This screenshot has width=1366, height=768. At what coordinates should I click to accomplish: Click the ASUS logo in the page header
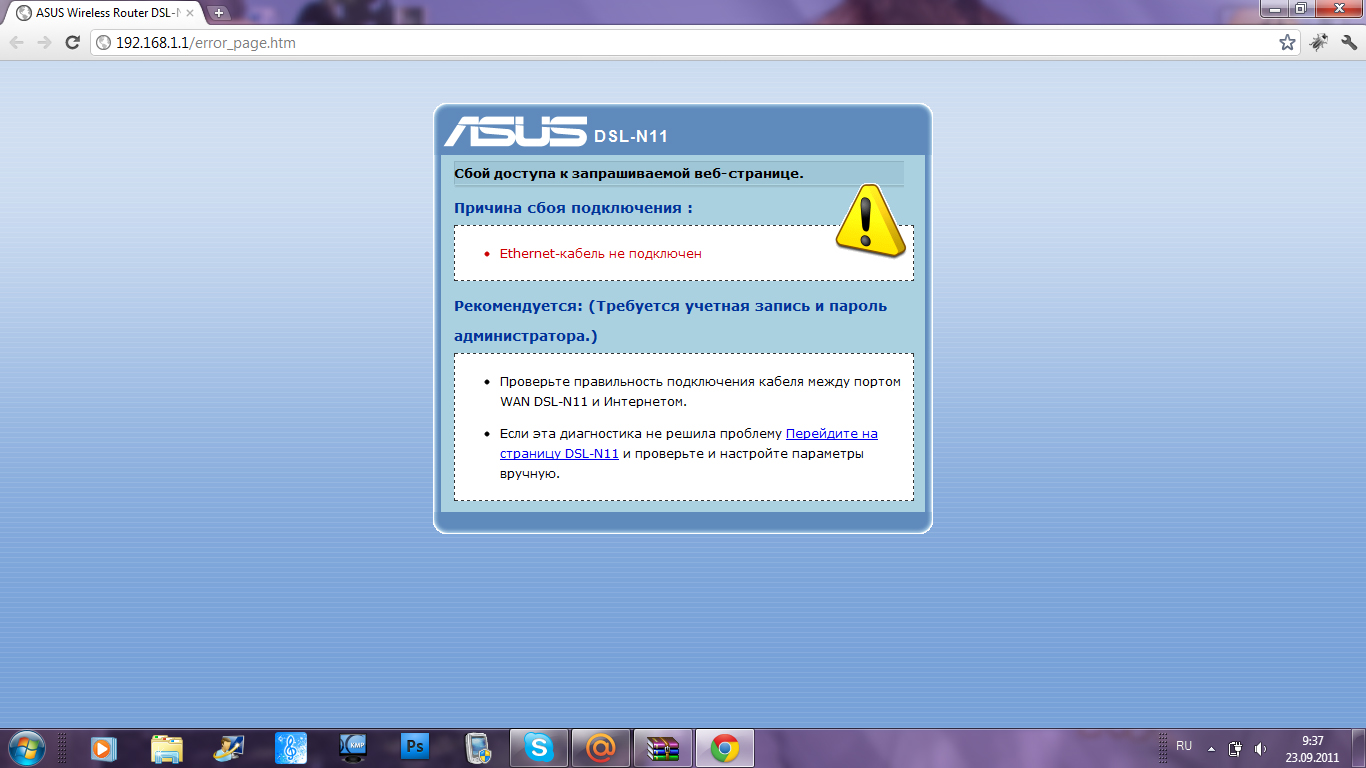tap(515, 131)
